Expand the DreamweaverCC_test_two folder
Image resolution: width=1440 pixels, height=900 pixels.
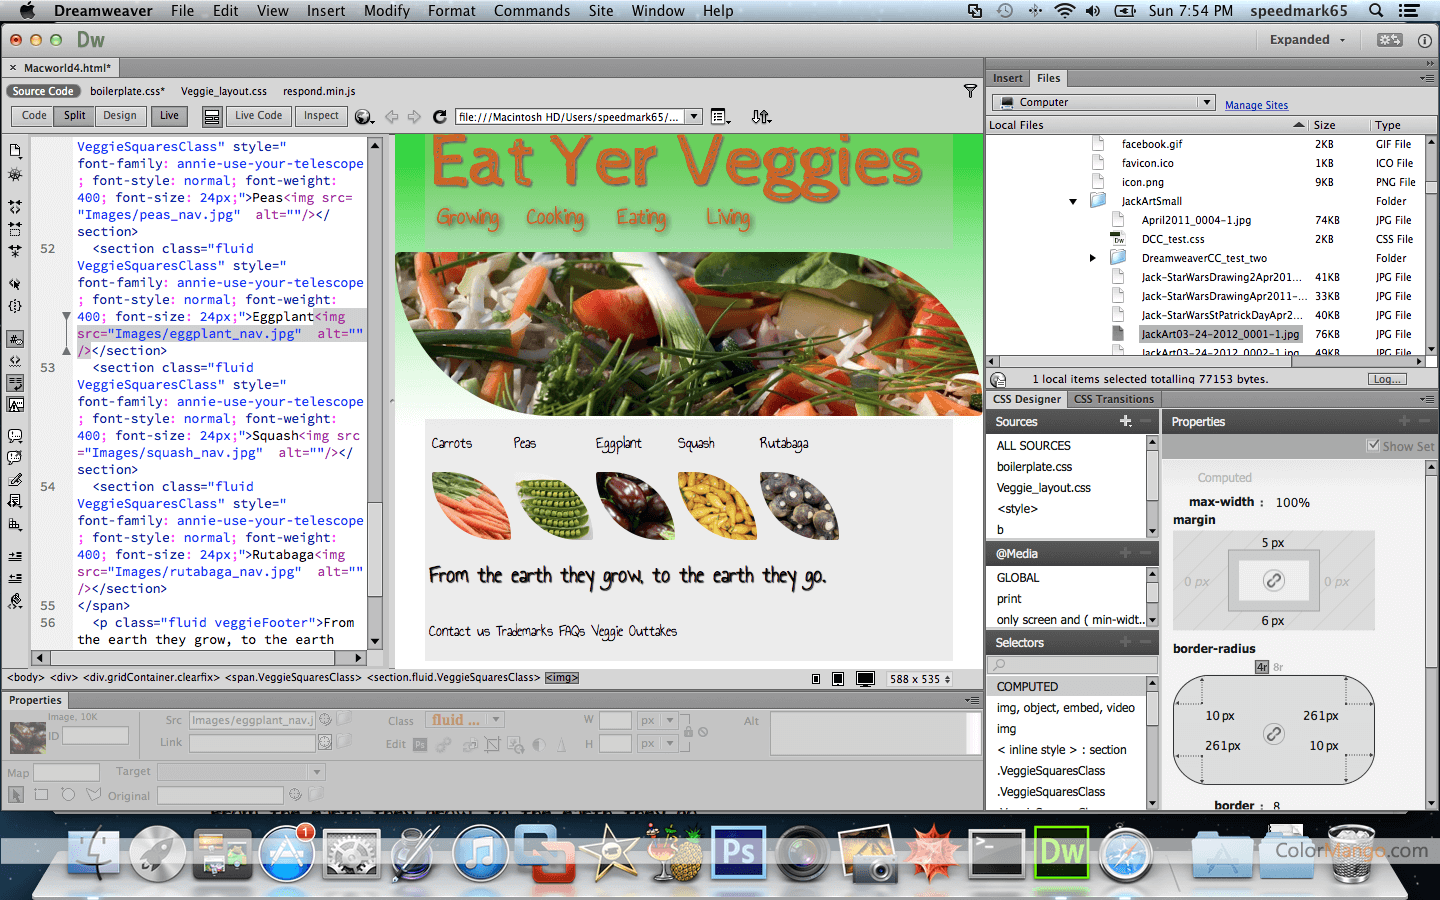click(x=1093, y=258)
